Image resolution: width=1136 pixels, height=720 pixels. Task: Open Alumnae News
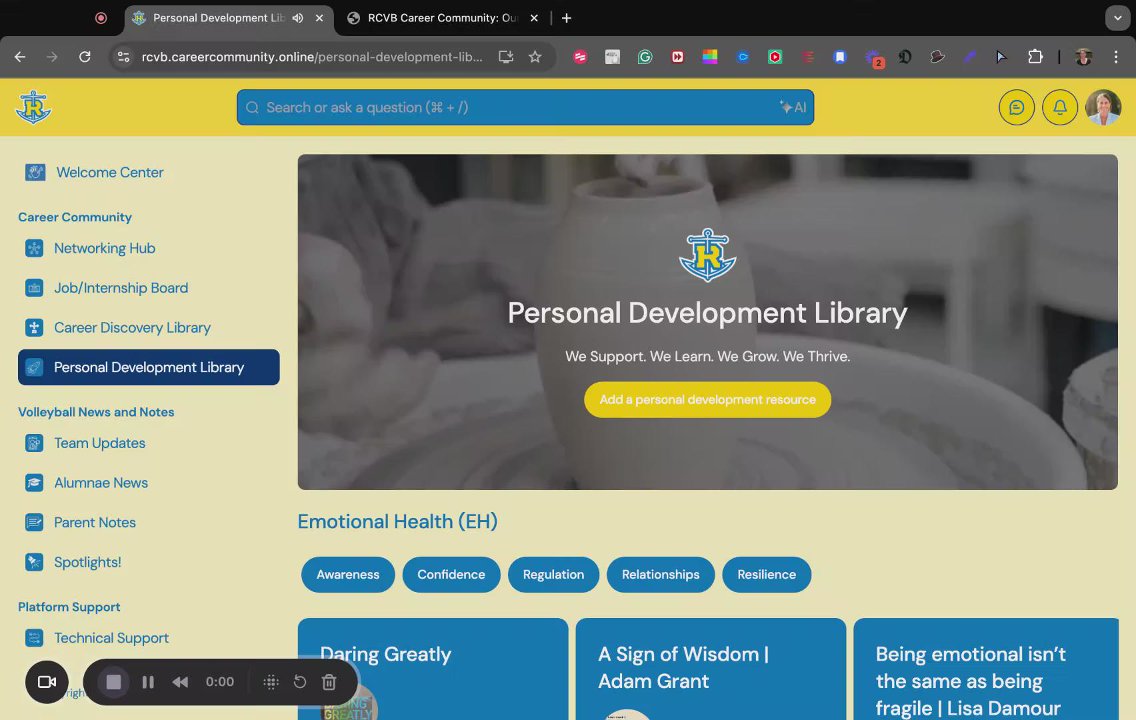(x=101, y=483)
